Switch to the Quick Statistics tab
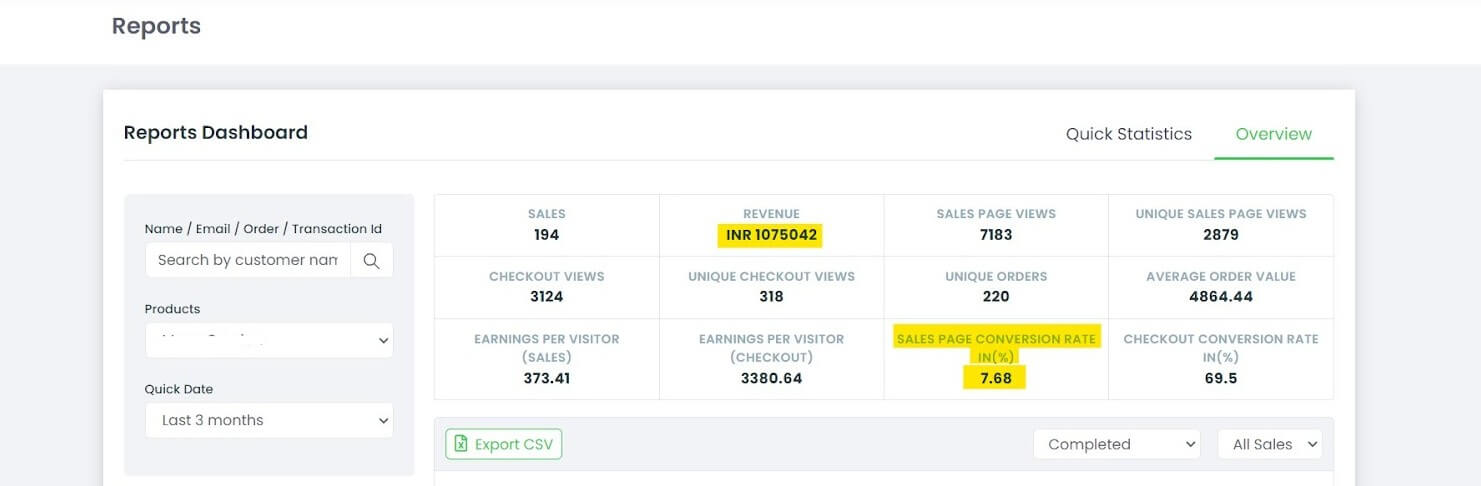1481x486 pixels. tap(1128, 134)
